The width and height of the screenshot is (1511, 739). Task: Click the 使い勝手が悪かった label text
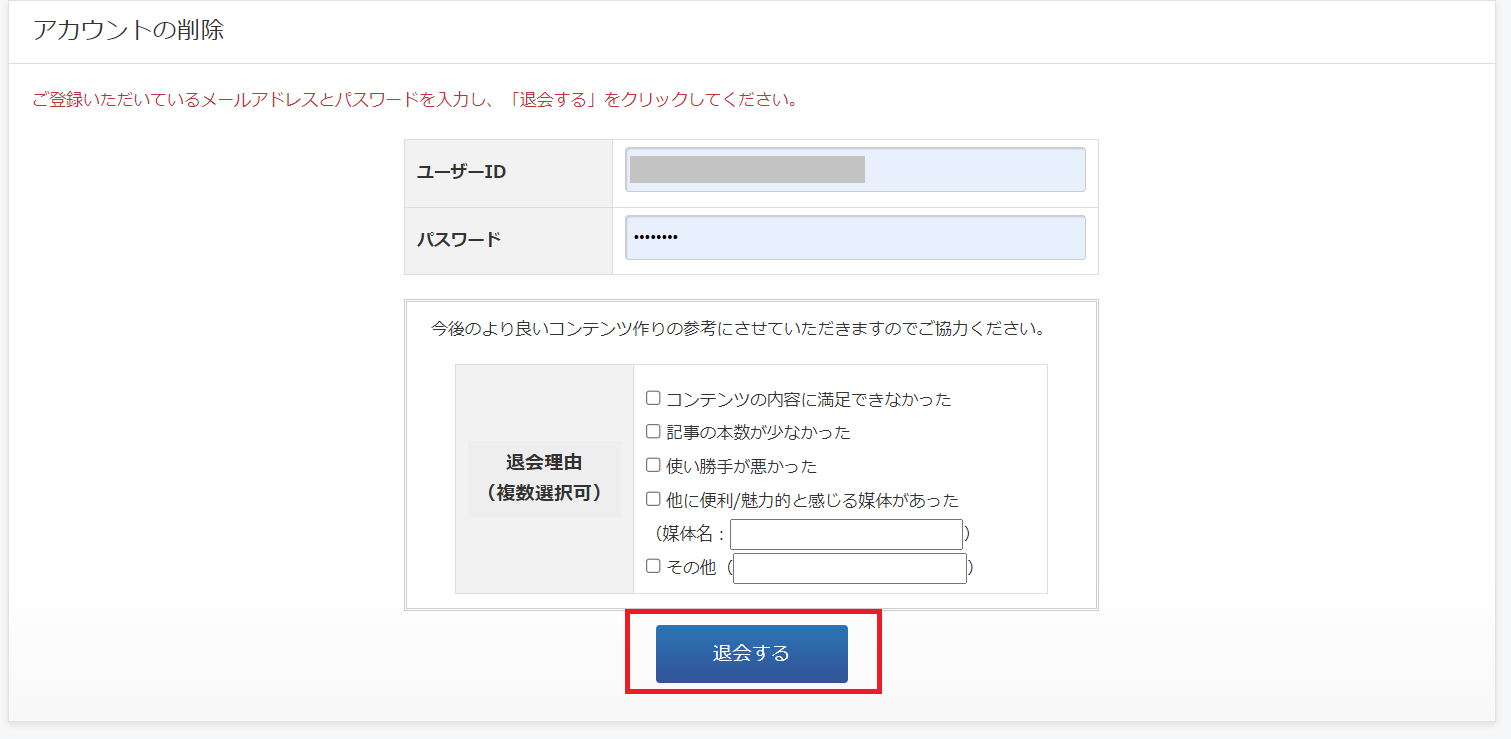pyautogui.click(x=741, y=466)
